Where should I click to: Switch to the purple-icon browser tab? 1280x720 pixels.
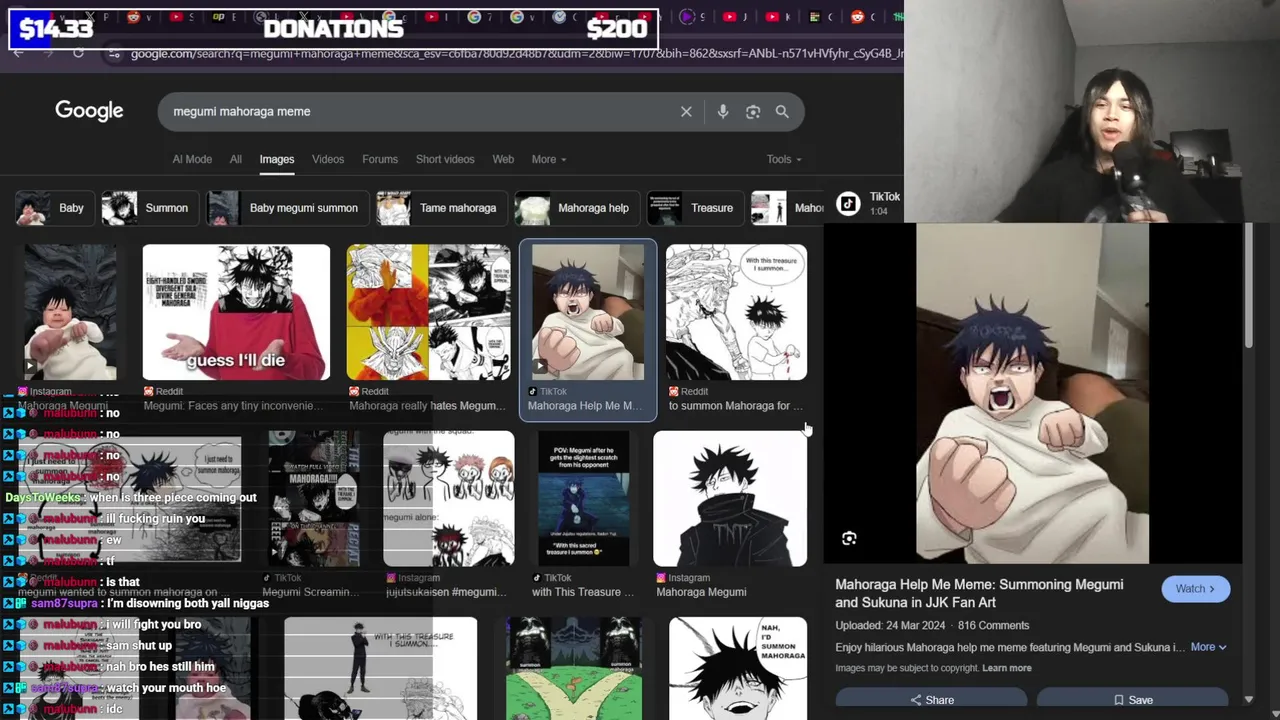(x=687, y=17)
